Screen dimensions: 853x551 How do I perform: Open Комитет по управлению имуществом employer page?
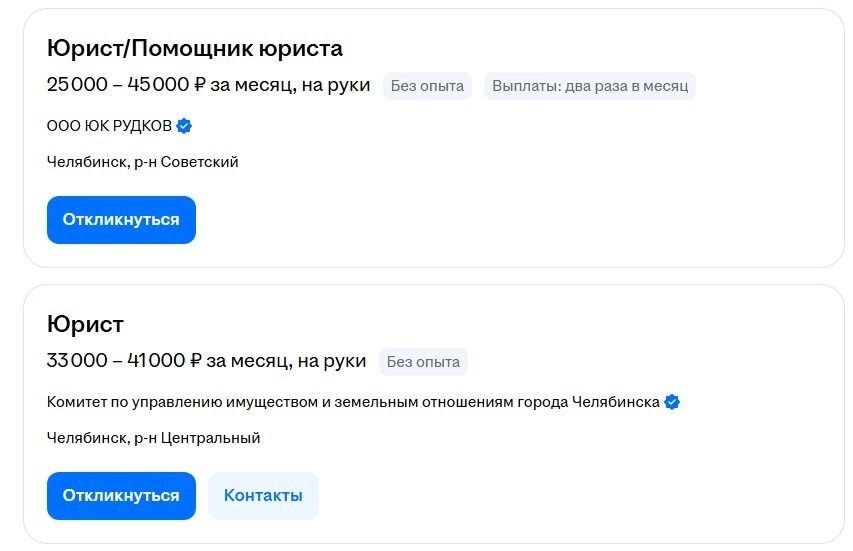[x=353, y=402]
